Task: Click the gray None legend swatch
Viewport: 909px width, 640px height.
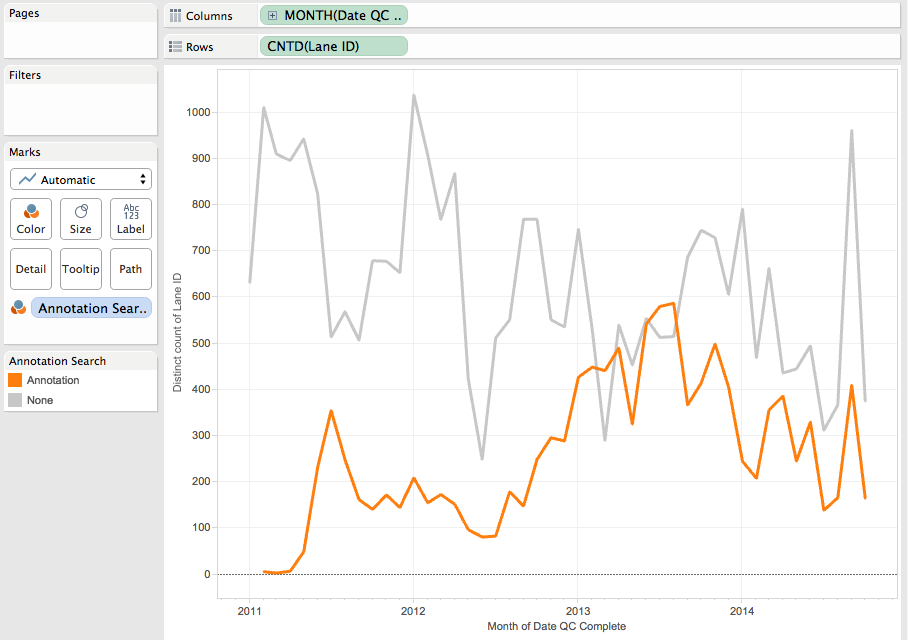Action: [x=15, y=400]
